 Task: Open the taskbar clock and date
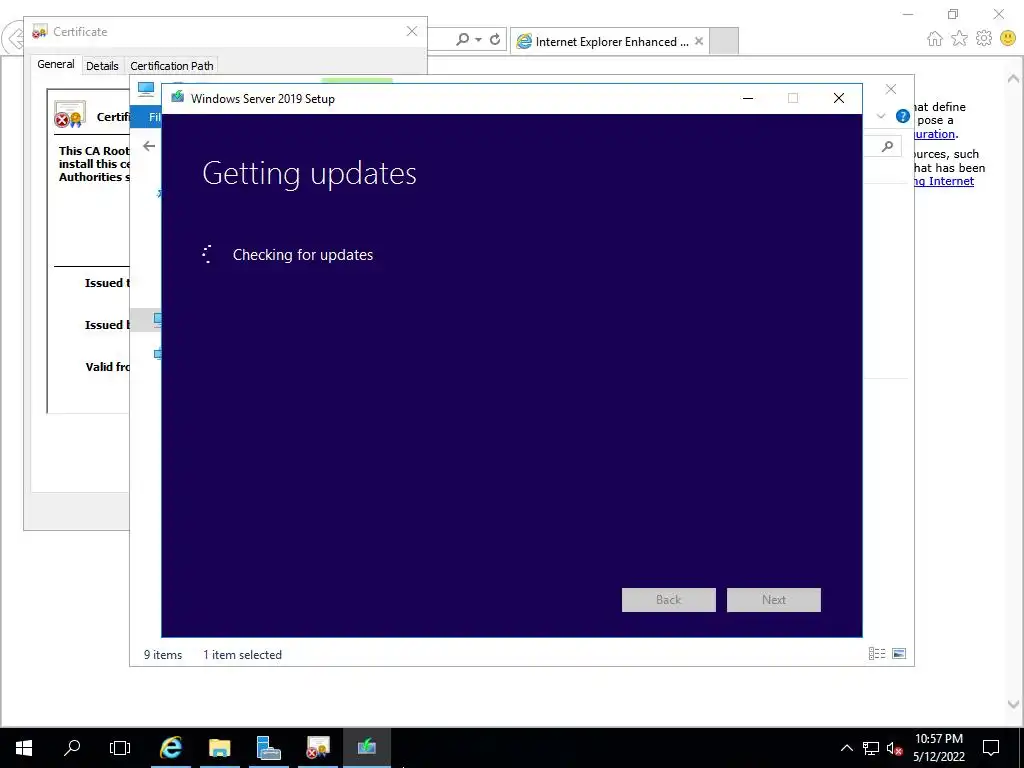pyautogui.click(x=938, y=748)
